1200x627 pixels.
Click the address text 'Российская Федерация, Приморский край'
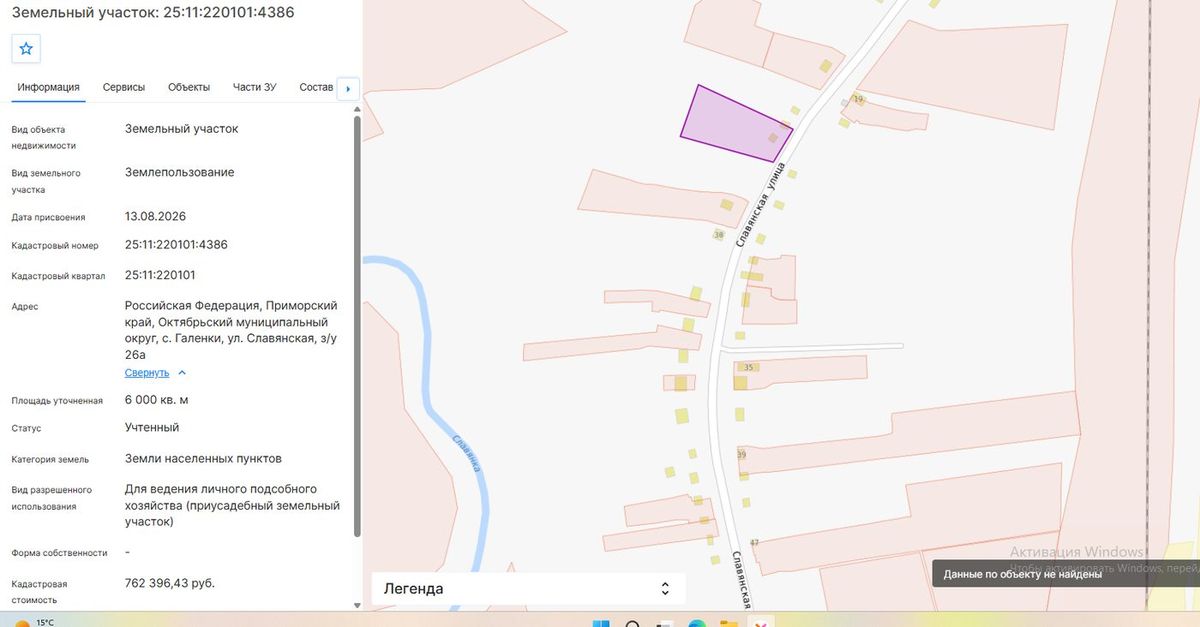[231, 314]
